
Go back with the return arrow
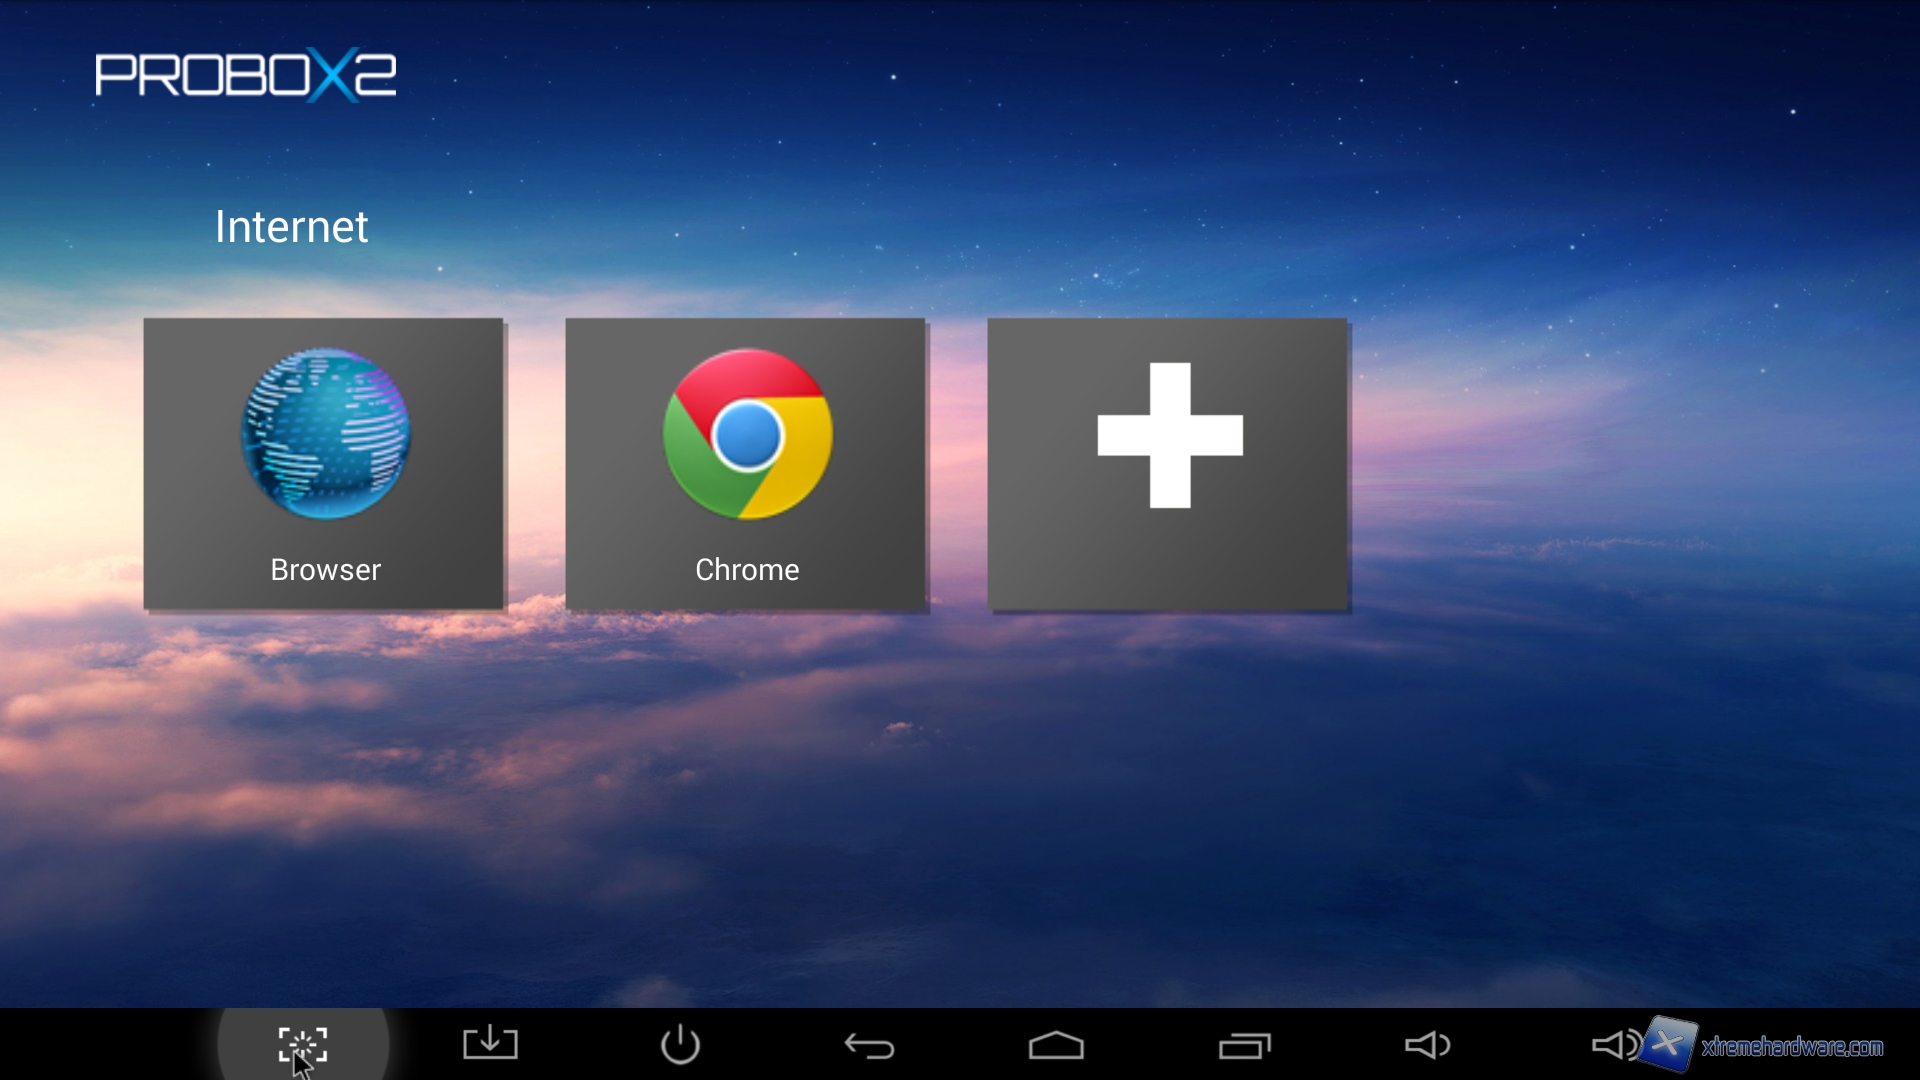[x=869, y=1046]
